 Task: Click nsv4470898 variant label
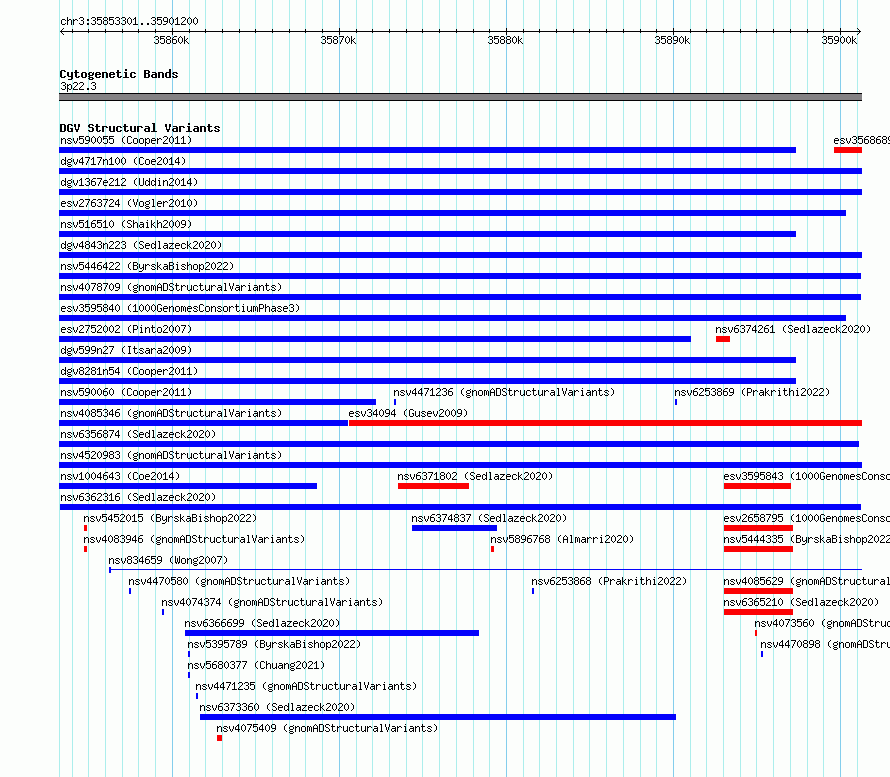point(825,644)
